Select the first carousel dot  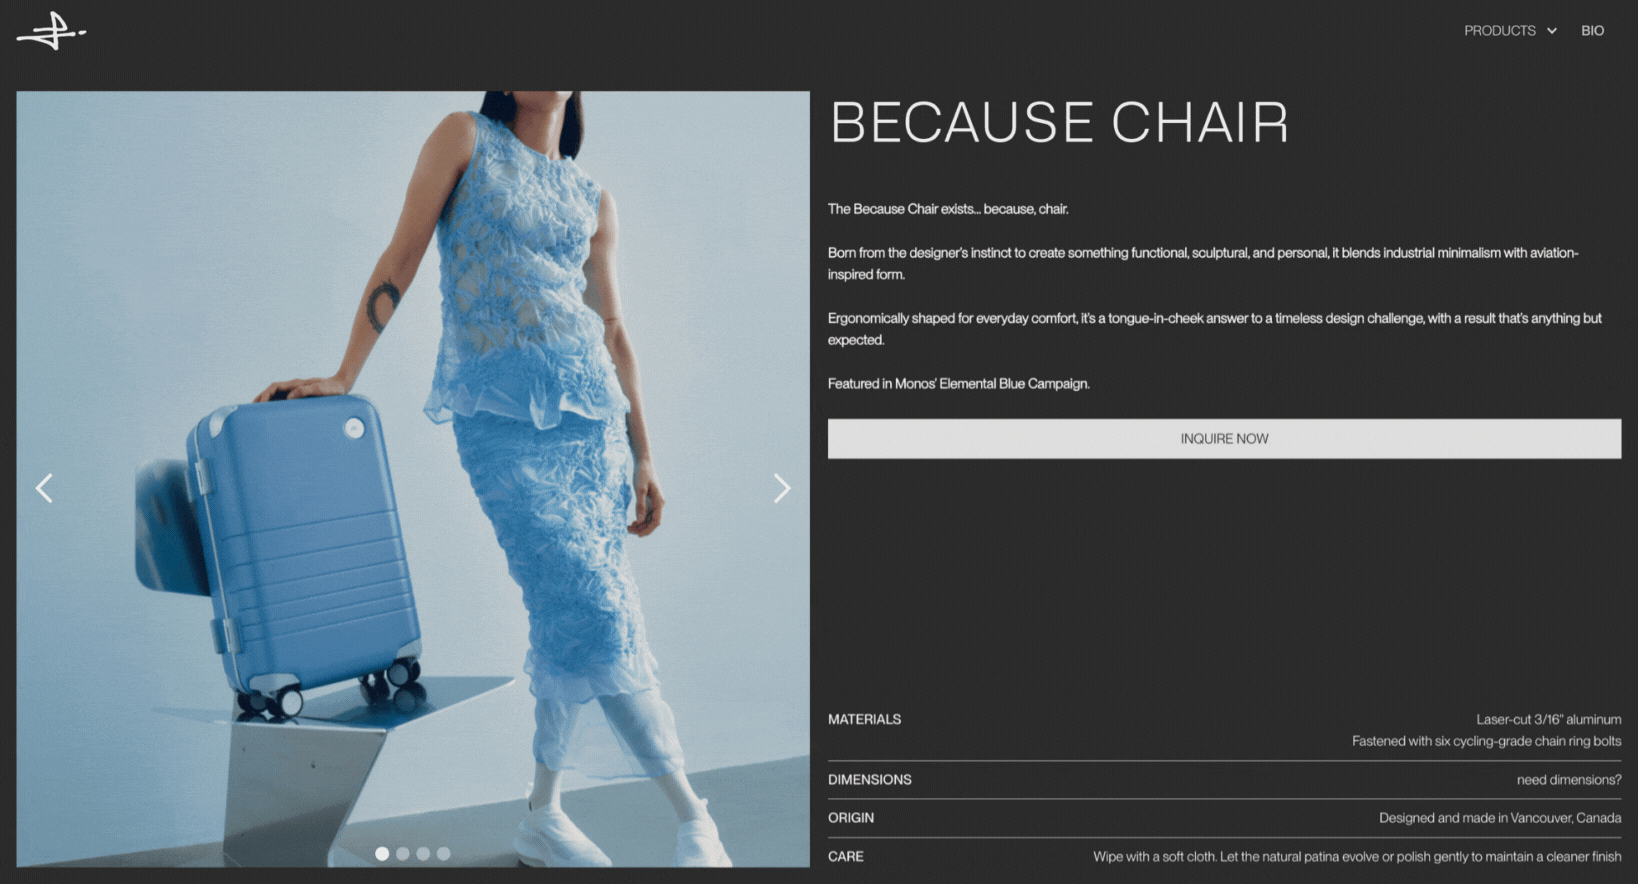click(x=382, y=854)
